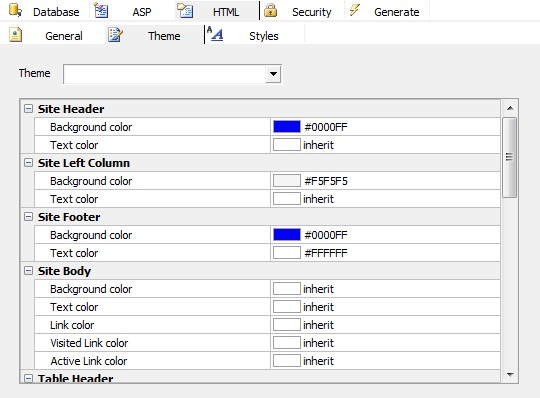The width and height of the screenshot is (540, 398).
Task: Click Site Footer white text color swatch
Action: (287, 253)
